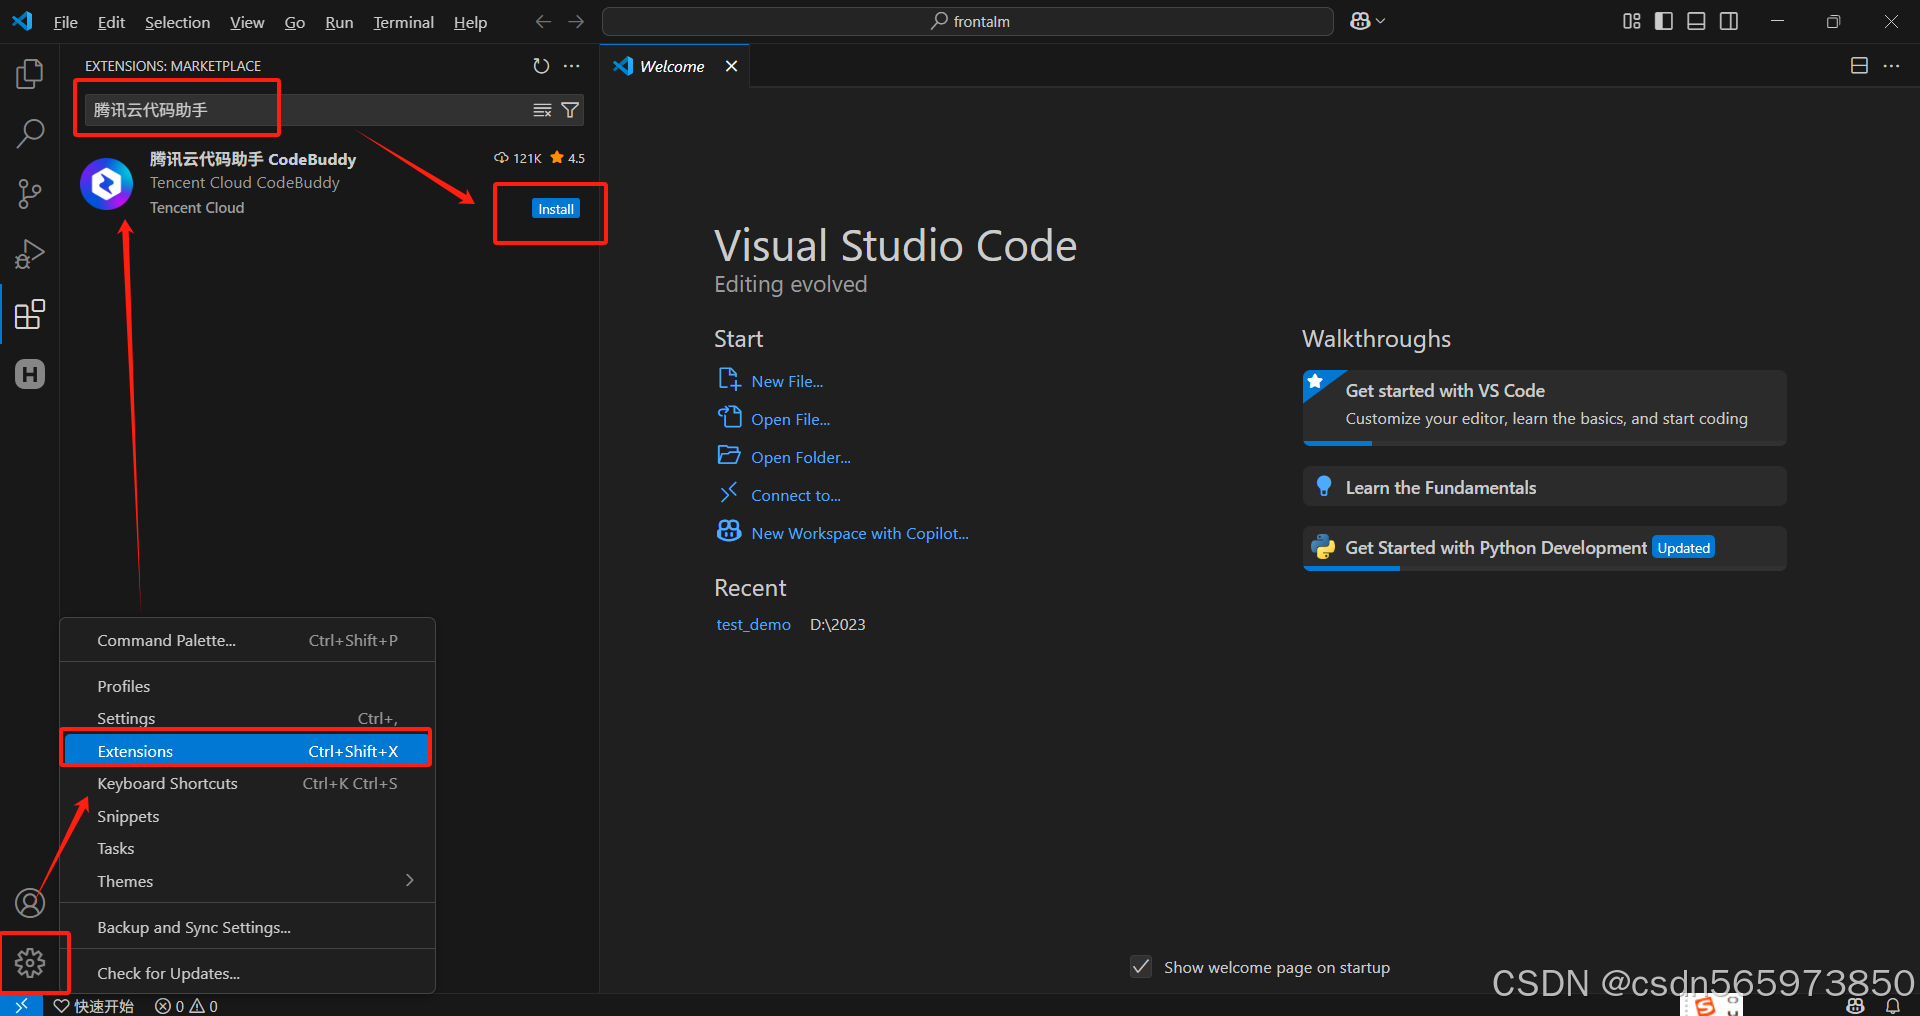Open the Terminal menu
The width and height of the screenshot is (1920, 1016).
pos(403,22)
